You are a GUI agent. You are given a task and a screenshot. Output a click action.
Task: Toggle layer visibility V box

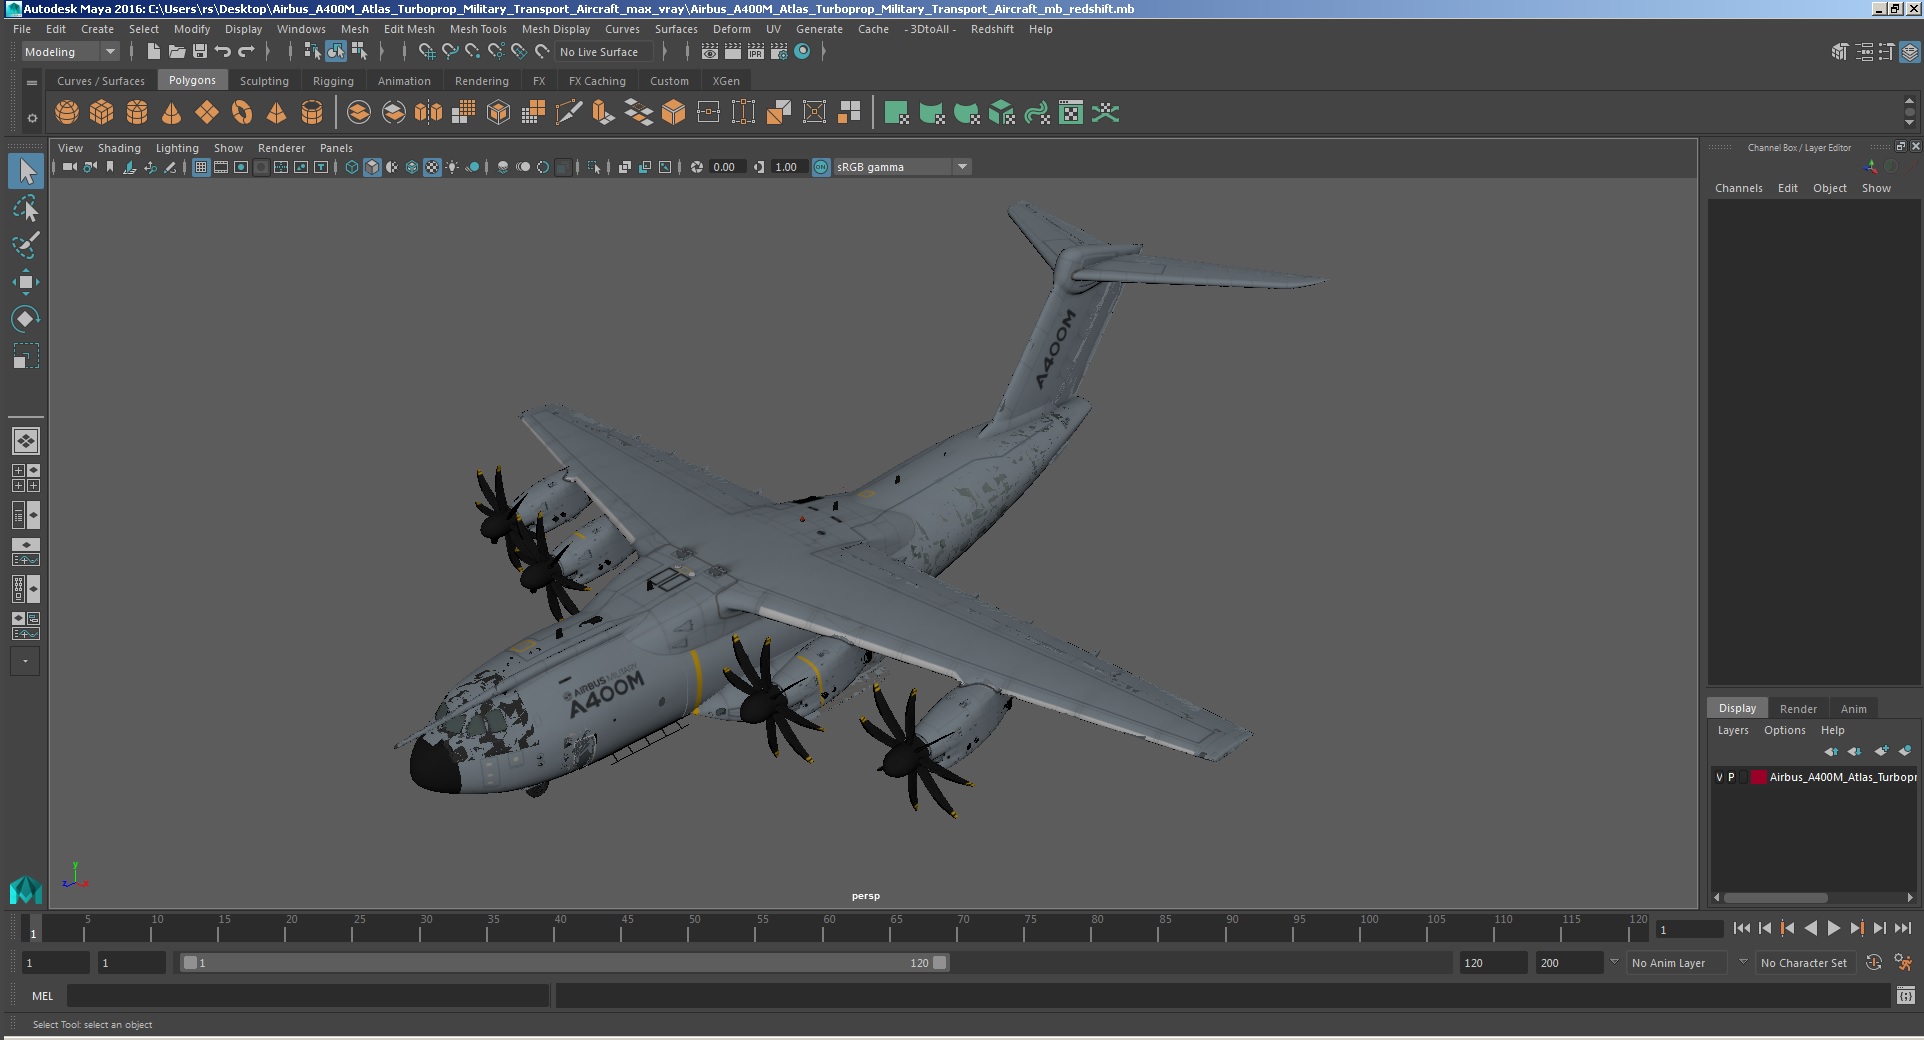1720,777
